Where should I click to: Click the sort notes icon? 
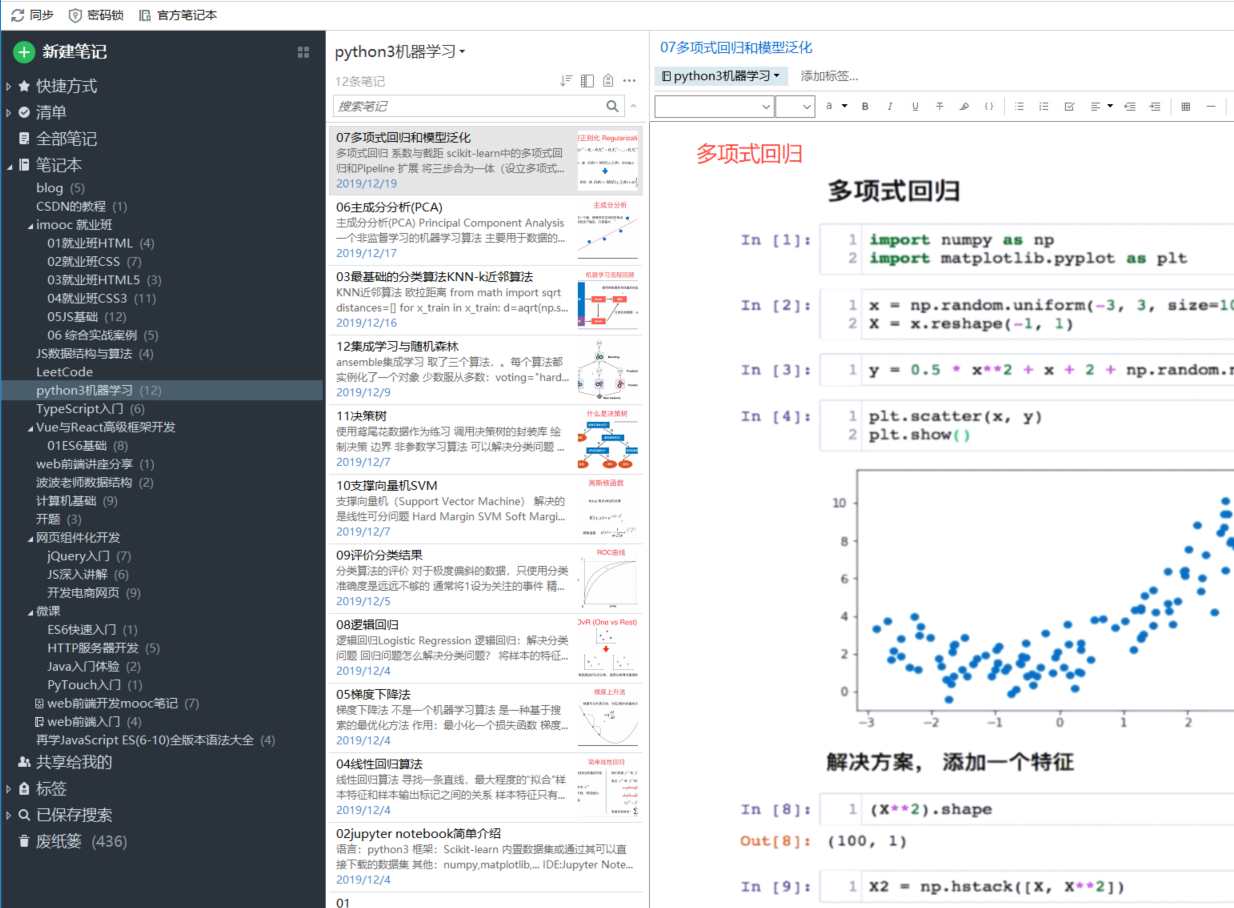coord(566,81)
